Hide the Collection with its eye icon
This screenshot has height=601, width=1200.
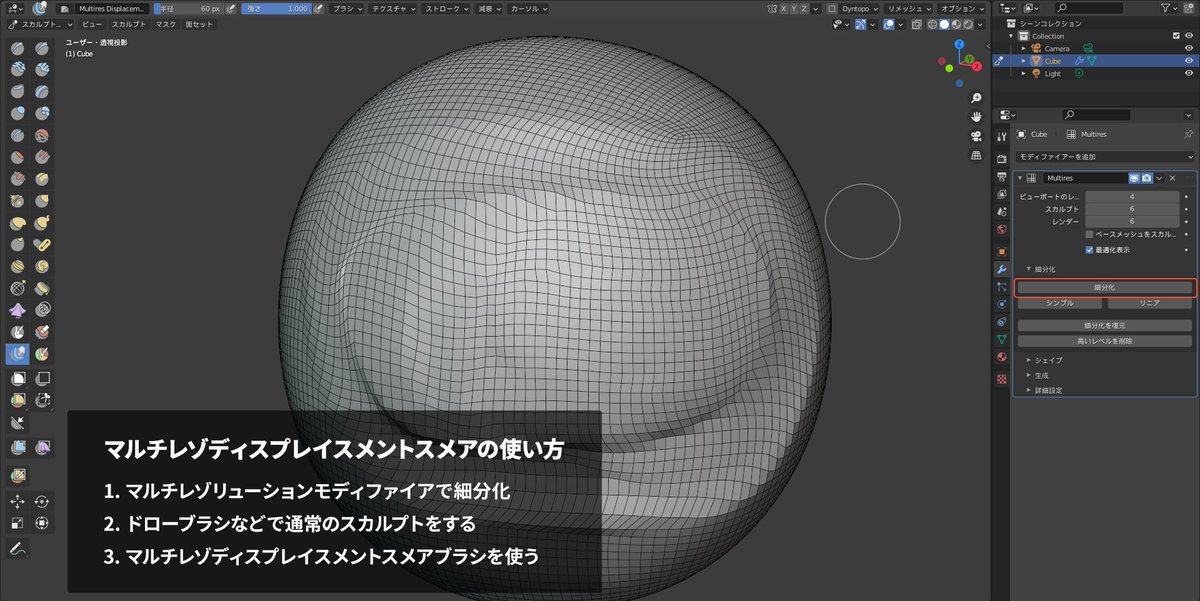click(1188, 36)
